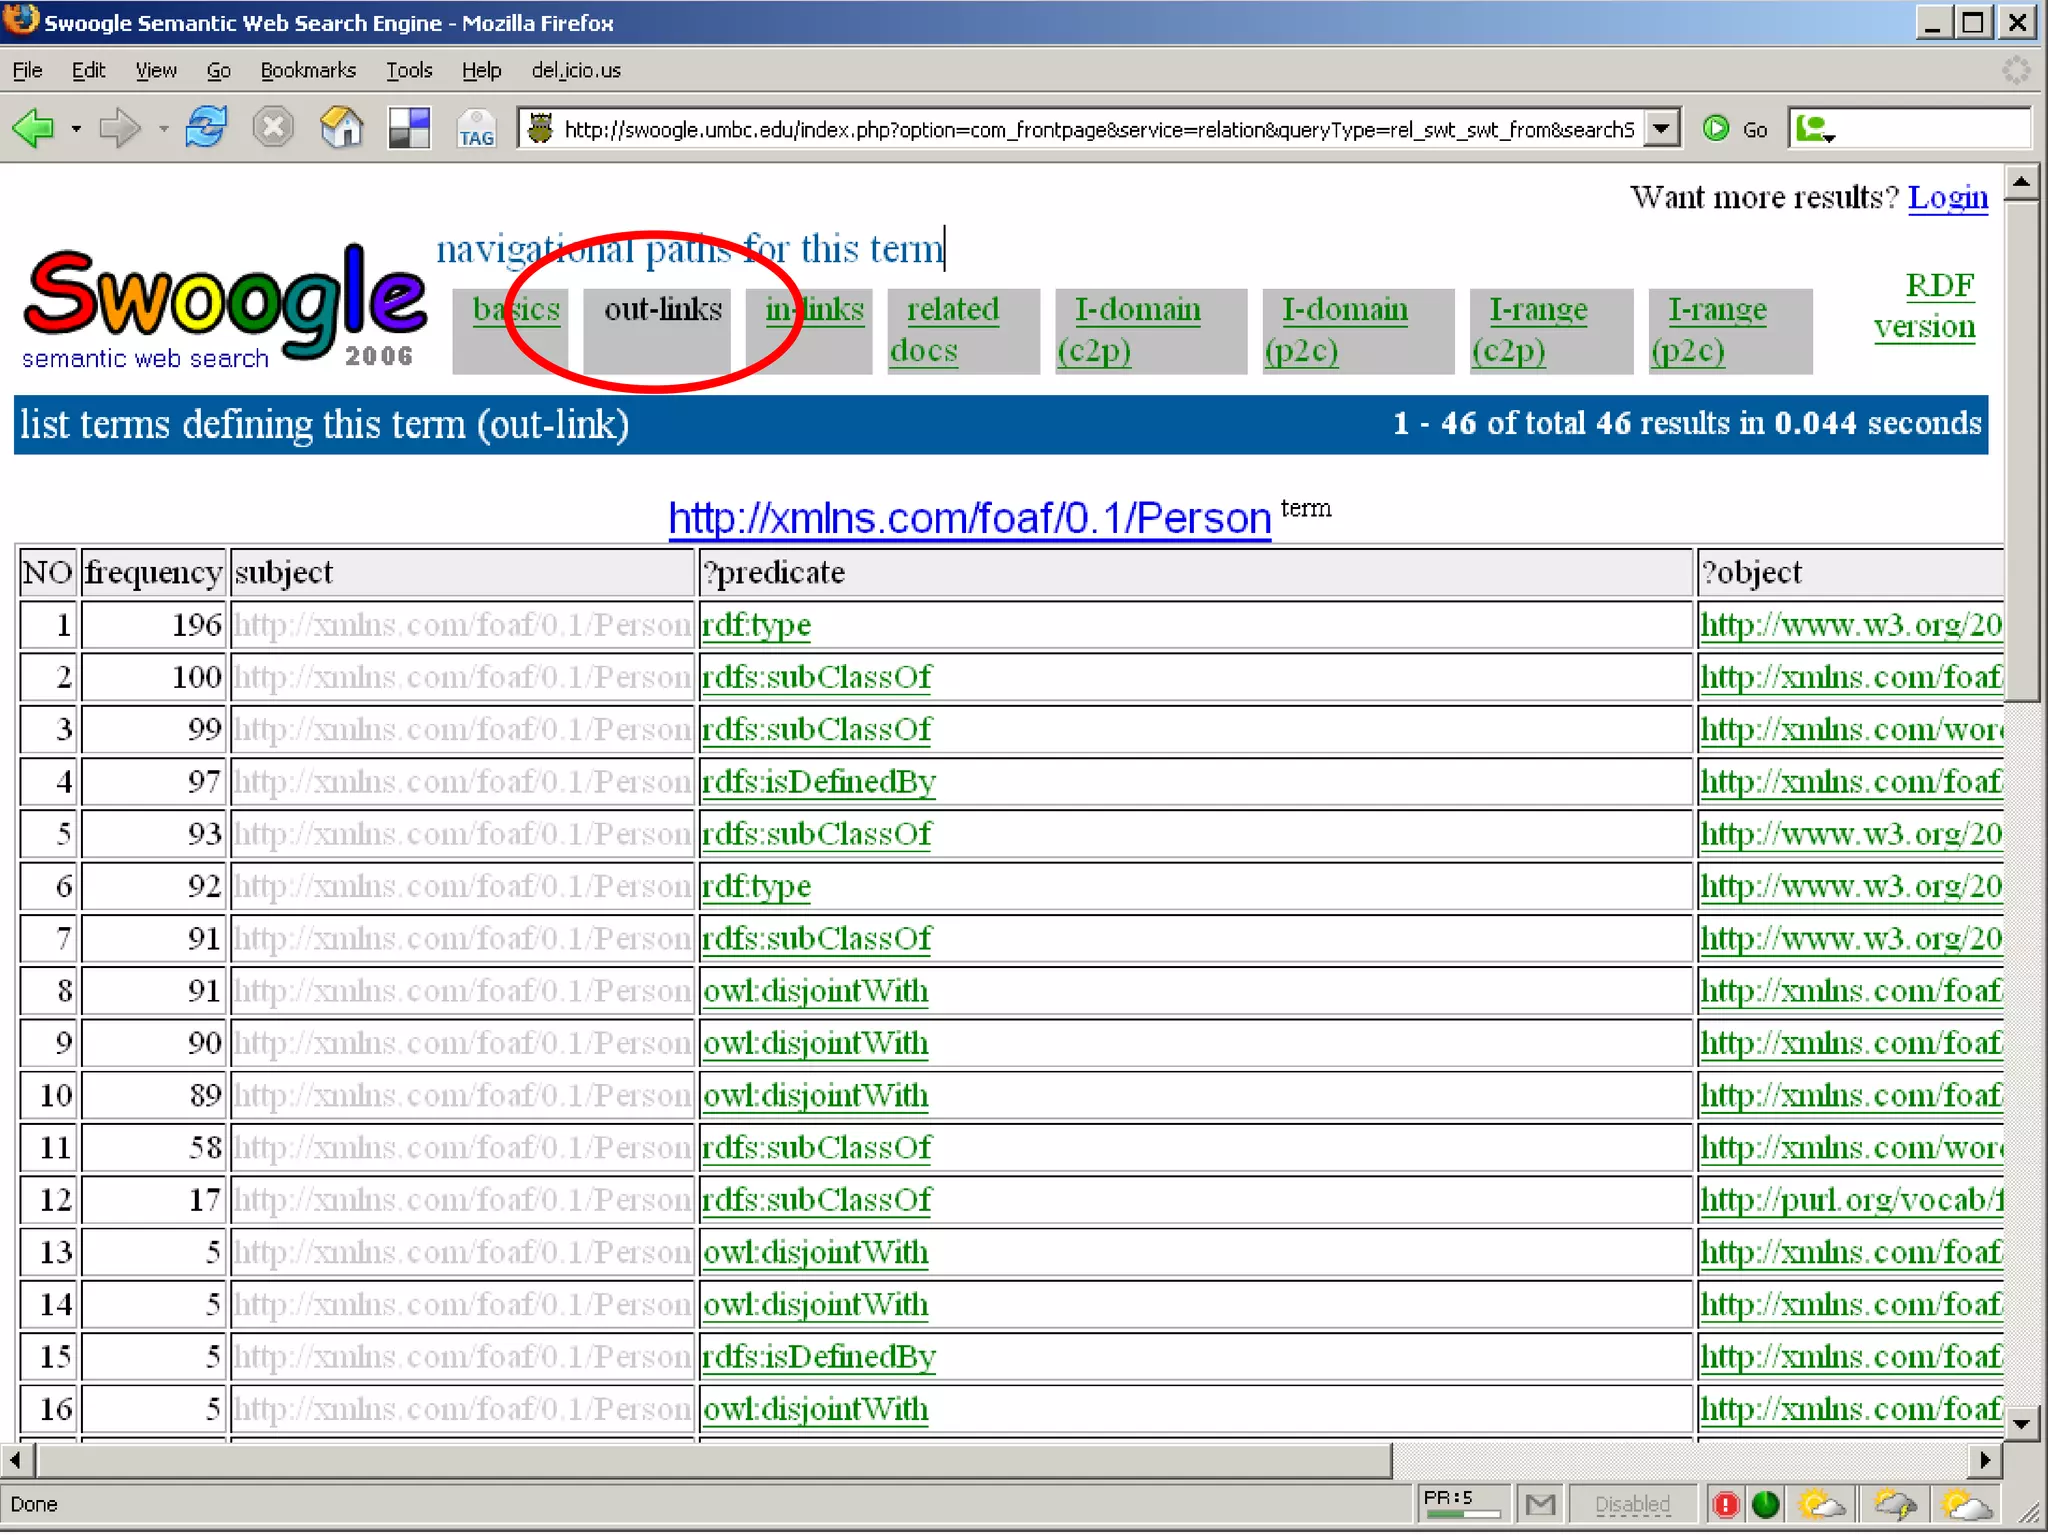Open the address bar URL dropdown
This screenshot has width=2048, height=1536.
1661,129
